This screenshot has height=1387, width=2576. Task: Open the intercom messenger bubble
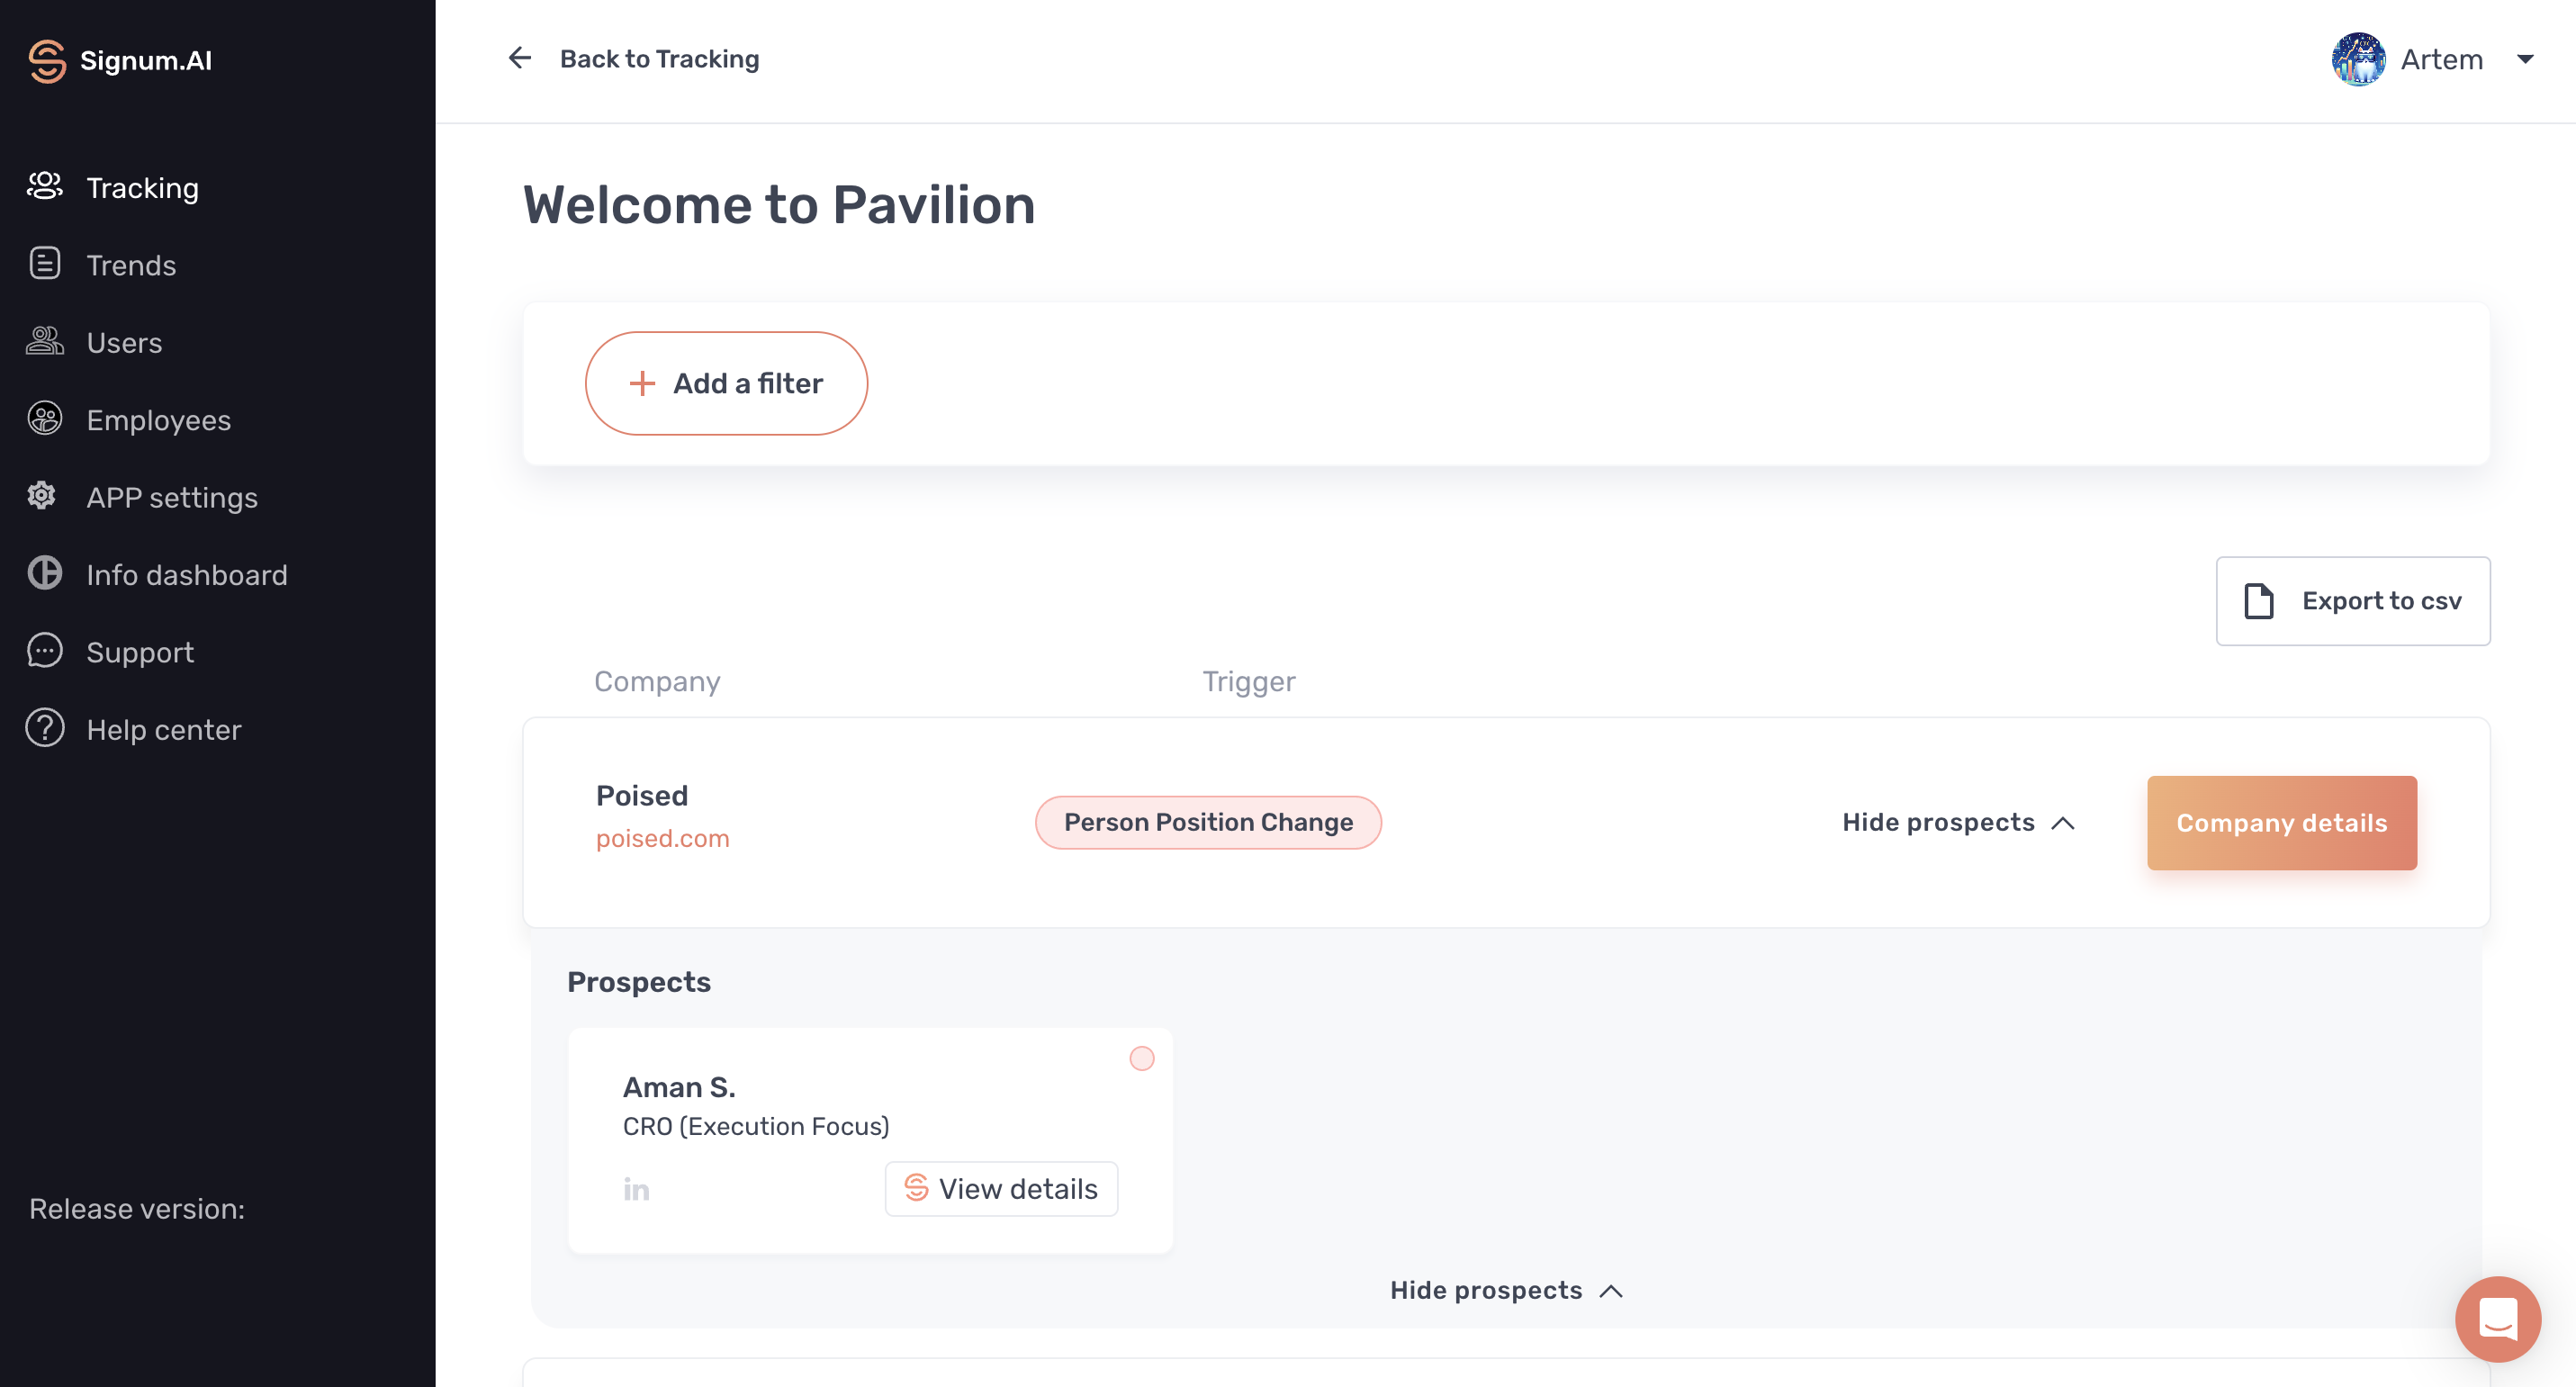tap(2497, 1319)
